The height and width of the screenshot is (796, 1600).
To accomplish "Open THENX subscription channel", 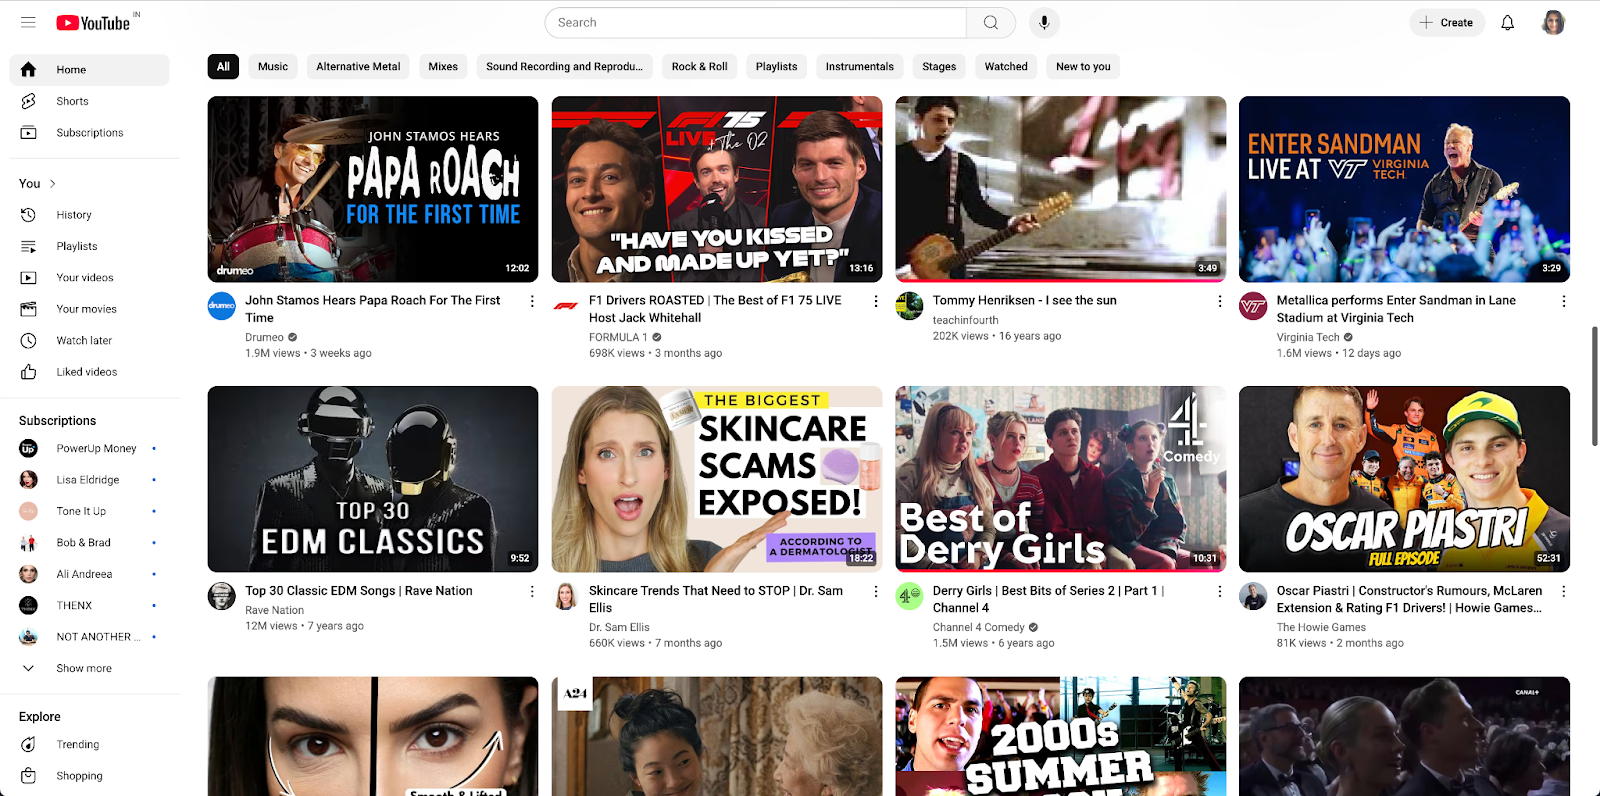I will tap(89, 606).
